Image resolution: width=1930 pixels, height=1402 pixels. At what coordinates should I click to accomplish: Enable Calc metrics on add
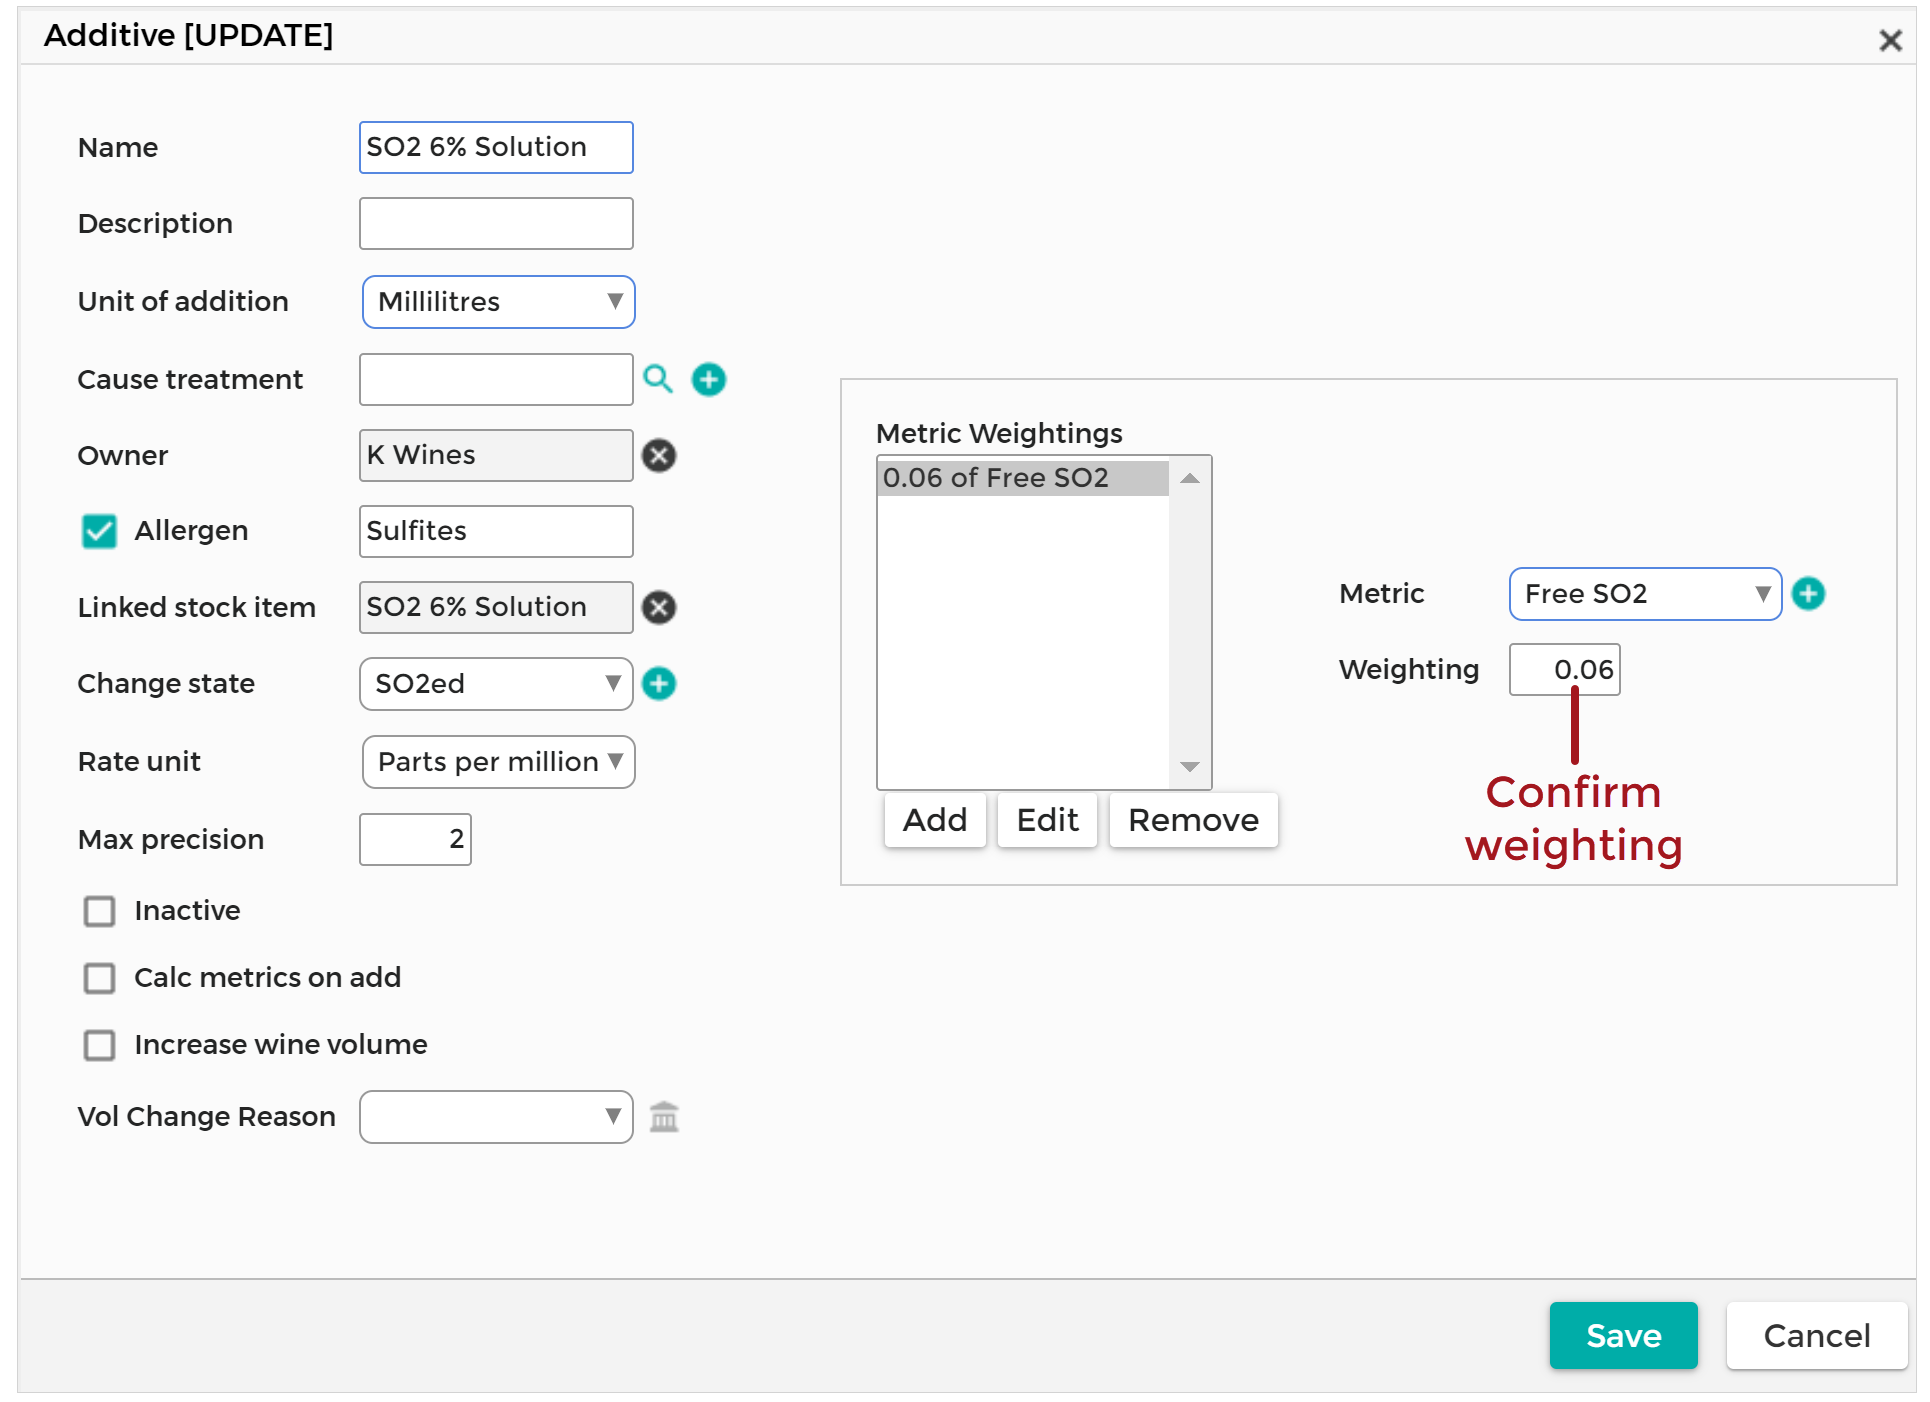(x=99, y=978)
